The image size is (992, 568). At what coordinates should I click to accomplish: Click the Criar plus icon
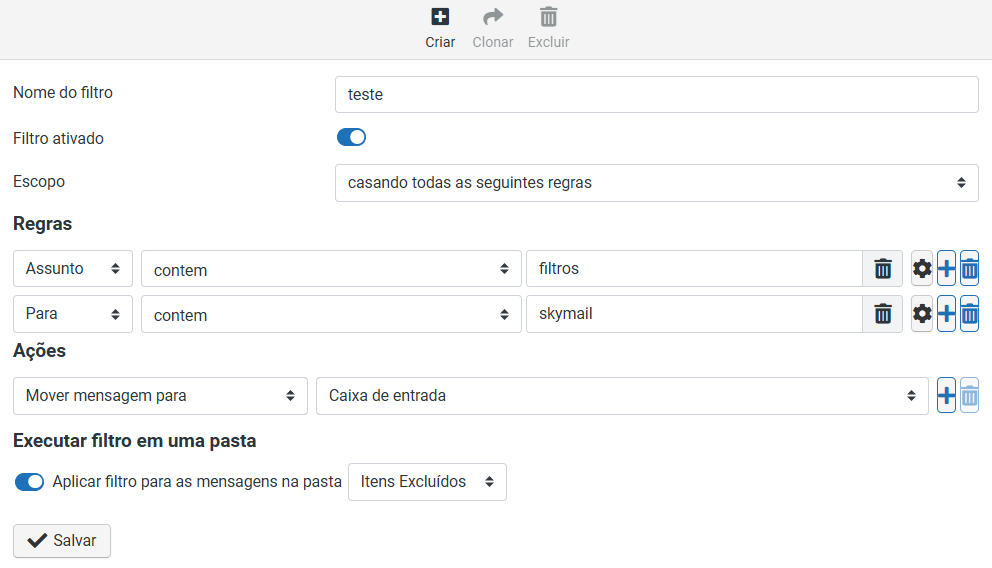pos(440,16)
